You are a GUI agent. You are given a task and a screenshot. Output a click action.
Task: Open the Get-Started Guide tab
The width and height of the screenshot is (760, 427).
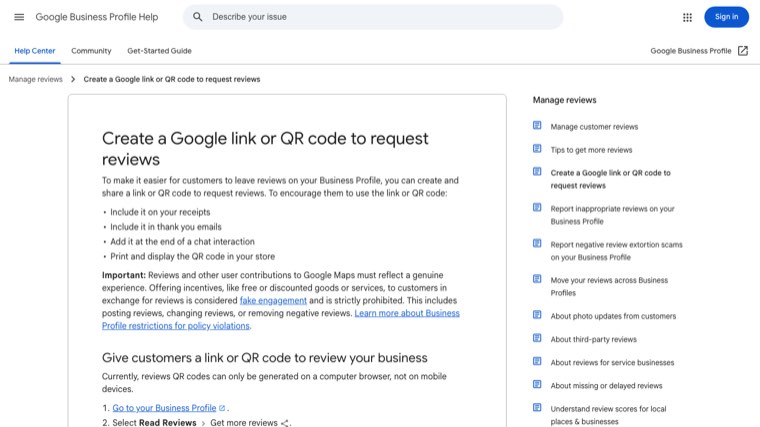[x=159, y=51]
